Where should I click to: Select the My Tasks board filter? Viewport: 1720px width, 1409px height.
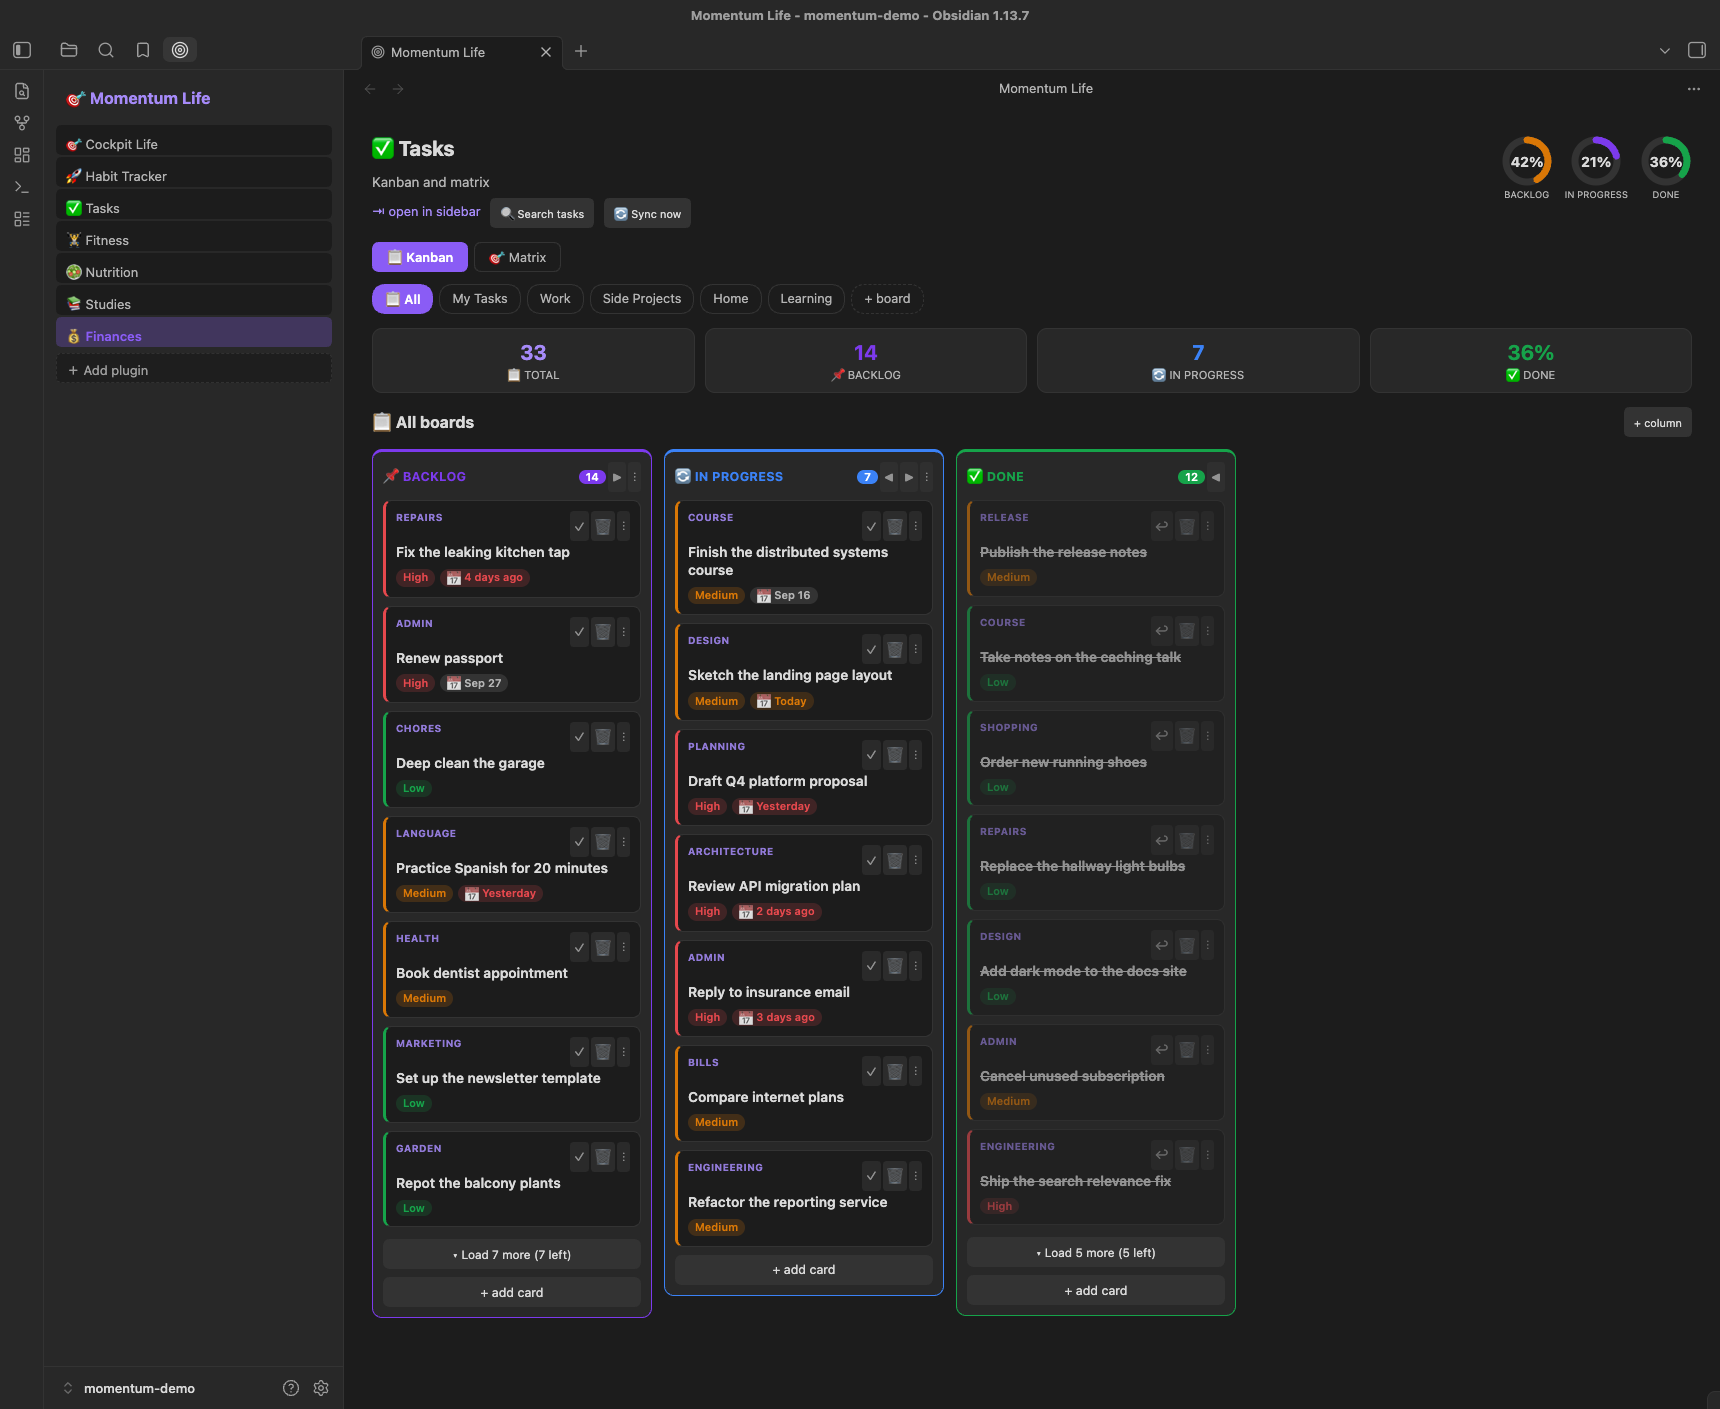click(480, 299)
